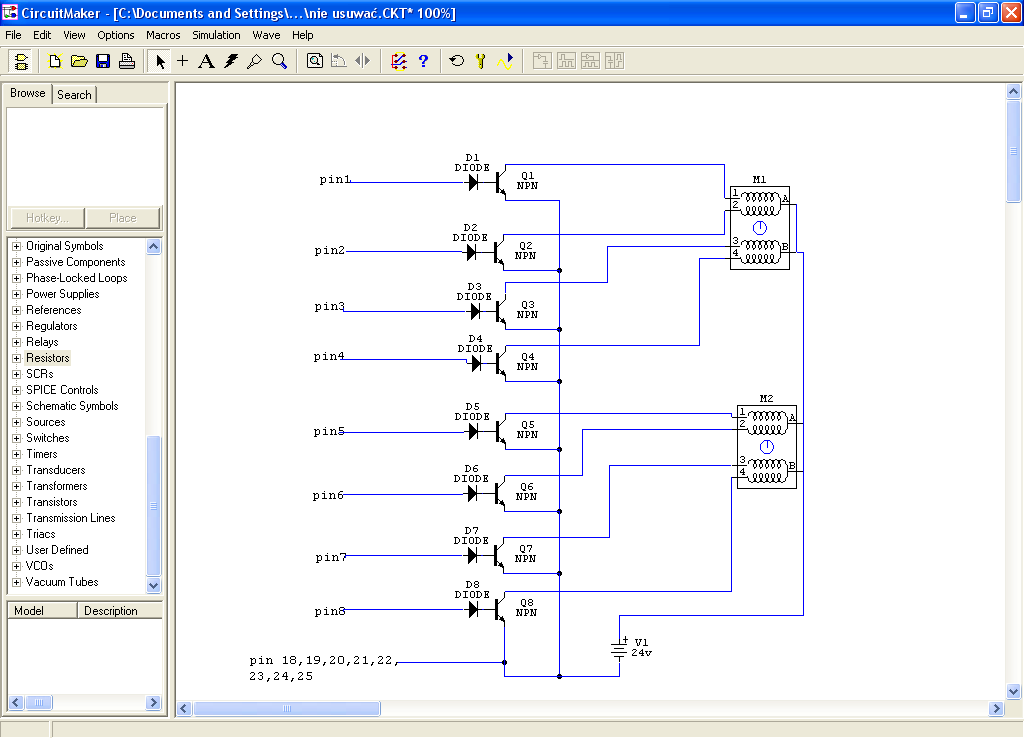
Task: Click the Save diskette icon
Action: point(103,61)
